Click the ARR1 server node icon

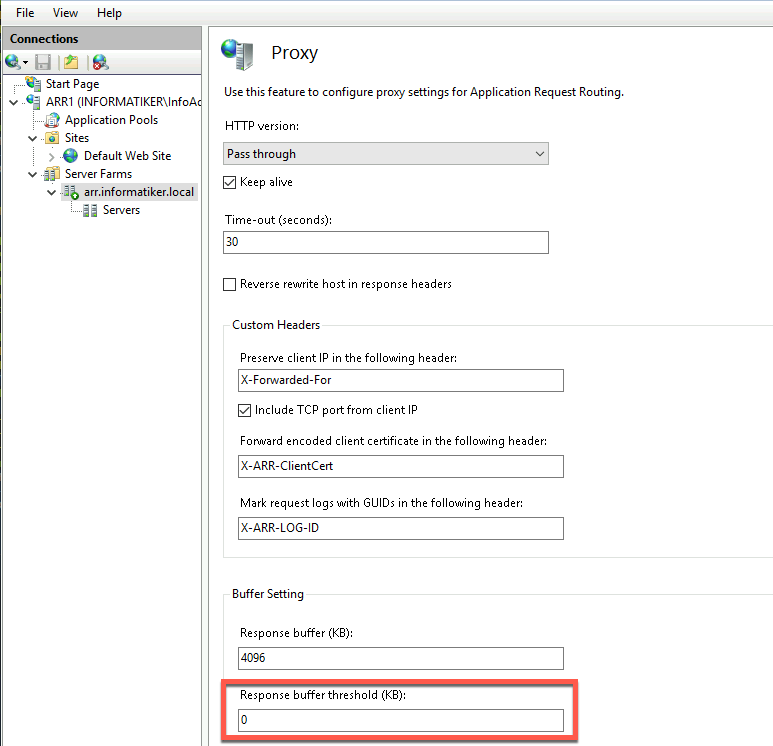pyautogui.click(x=33, y=102)
